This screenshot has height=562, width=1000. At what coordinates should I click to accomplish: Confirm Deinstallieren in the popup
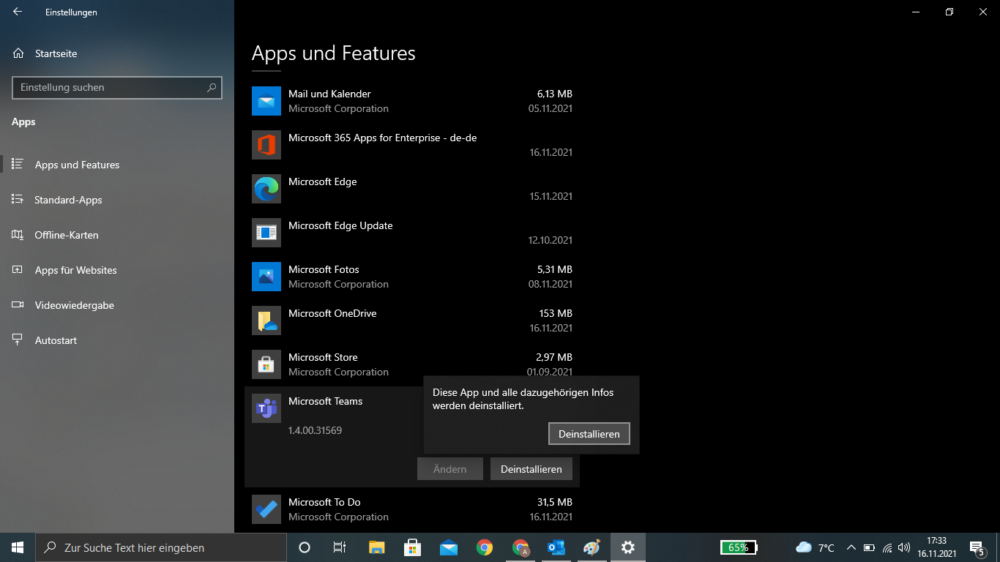(x=589, y=434)
